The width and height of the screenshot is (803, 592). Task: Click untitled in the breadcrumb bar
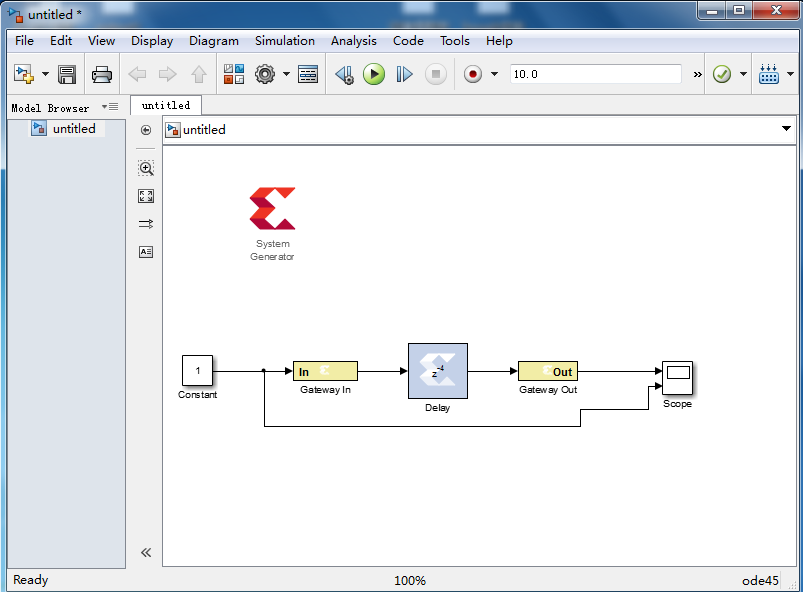tap(204, 130)
